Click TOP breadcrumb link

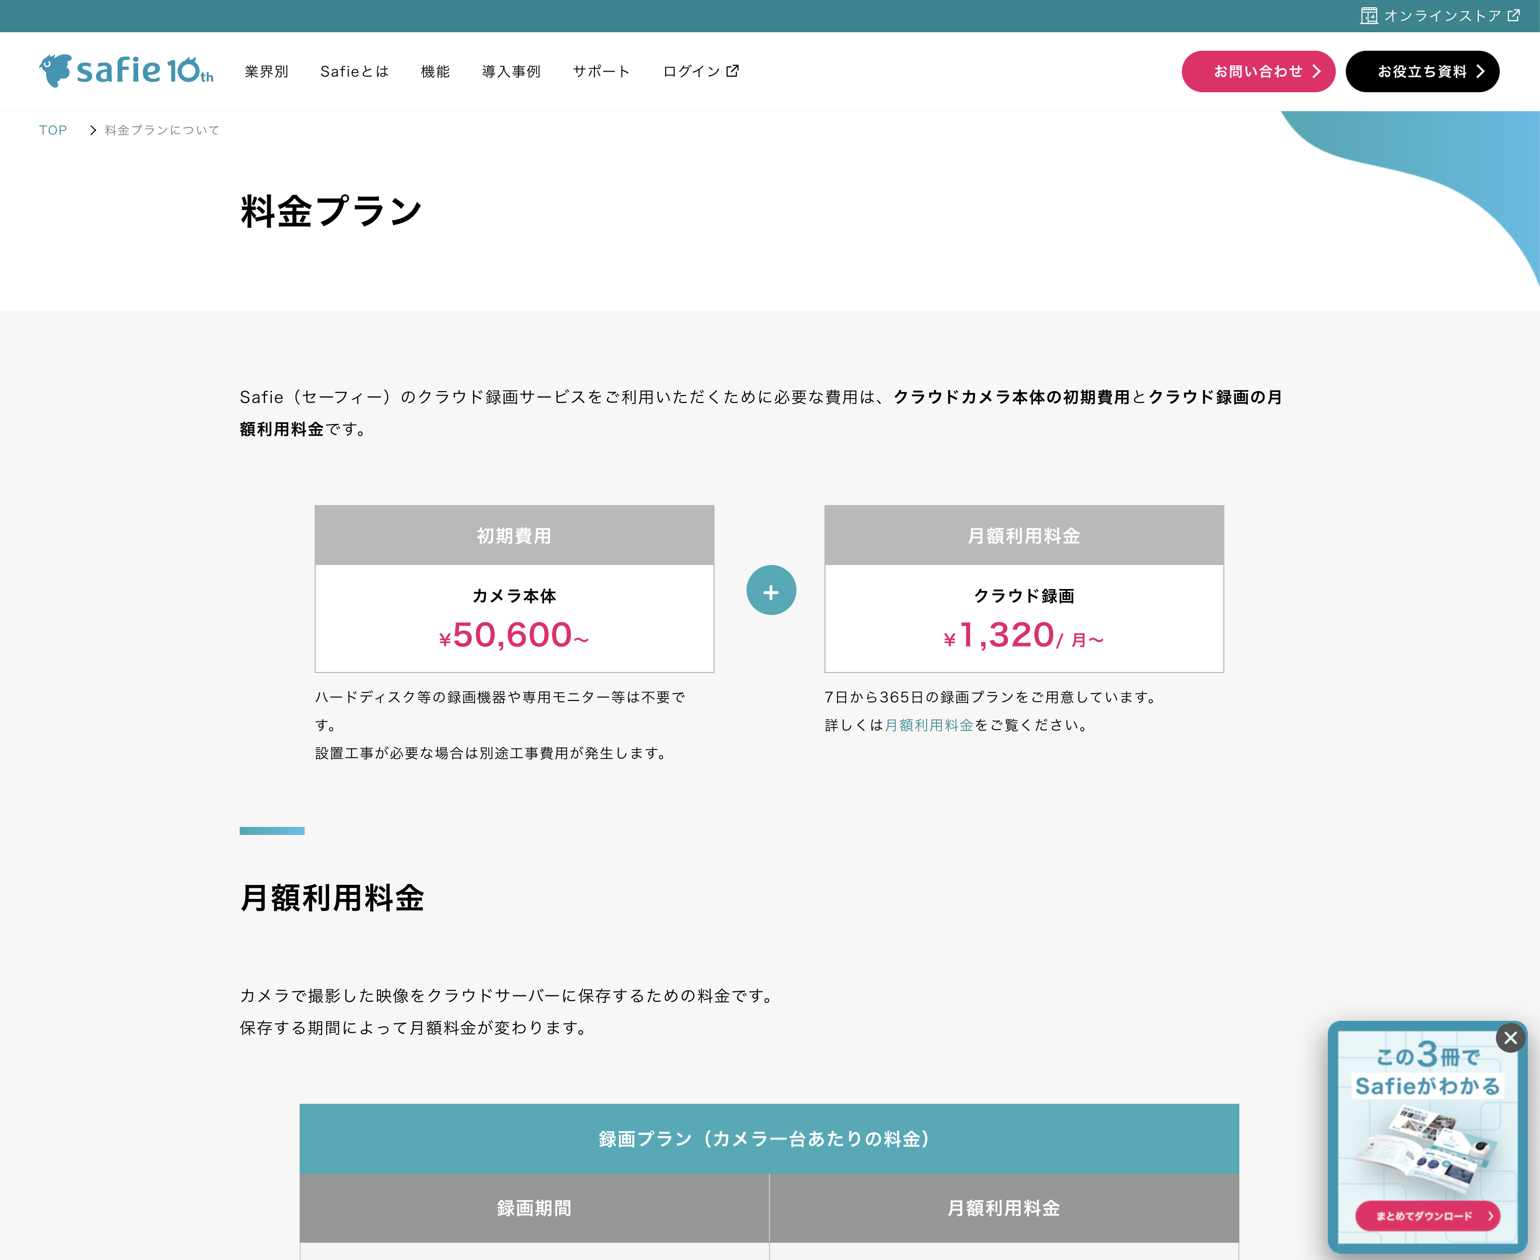point(53,130)
